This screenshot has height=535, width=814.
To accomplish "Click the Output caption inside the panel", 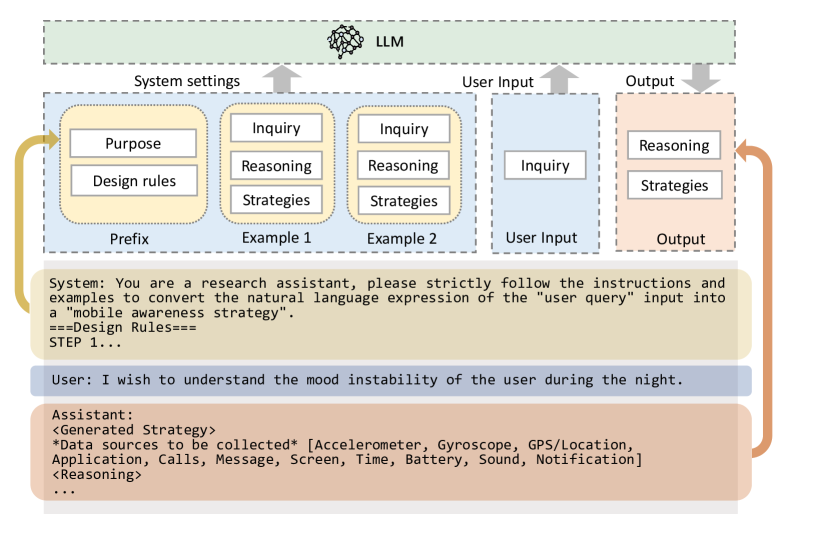I will pos(681,239).
